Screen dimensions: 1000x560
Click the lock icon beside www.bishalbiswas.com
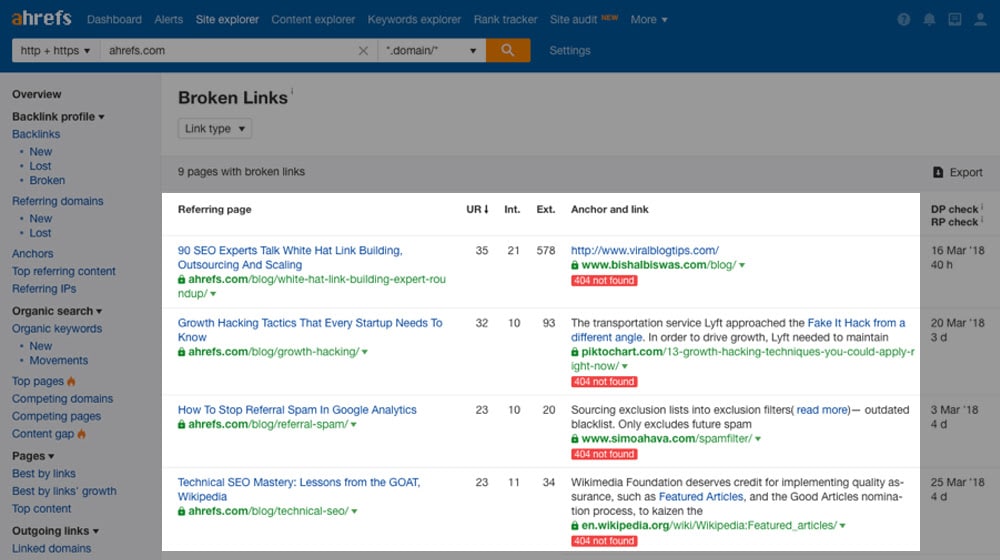(575, 265)
